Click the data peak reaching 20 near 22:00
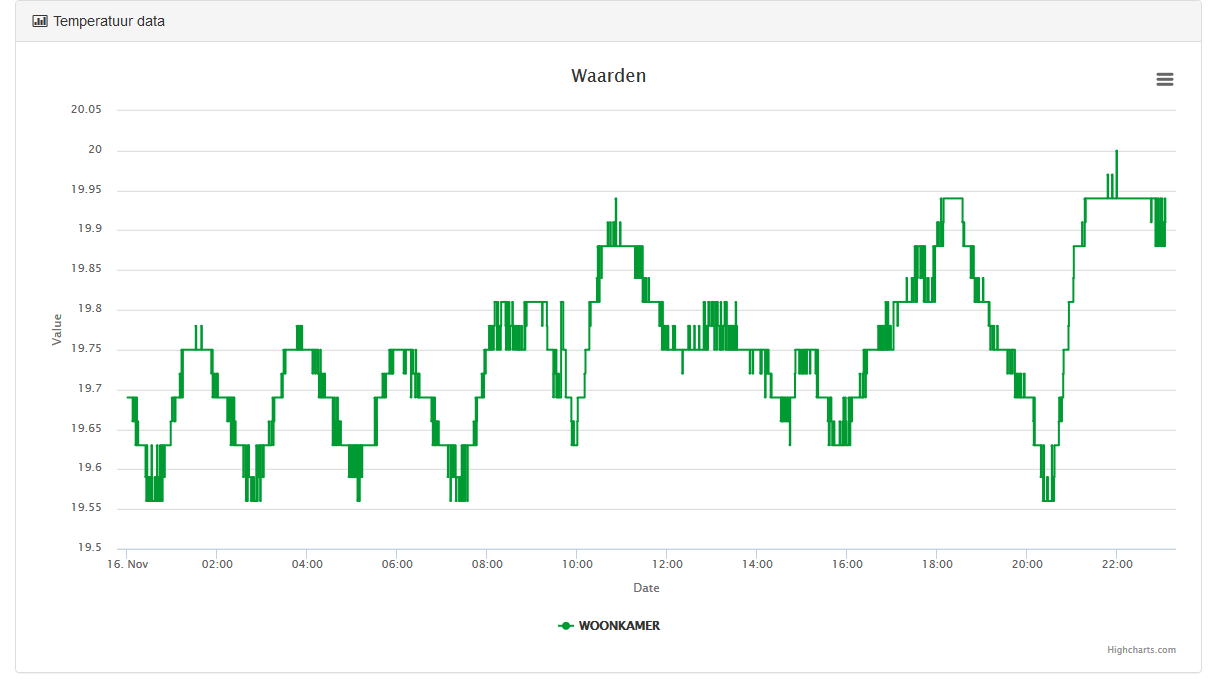Screen dimensions: 1216x693 coord(1116,151)
